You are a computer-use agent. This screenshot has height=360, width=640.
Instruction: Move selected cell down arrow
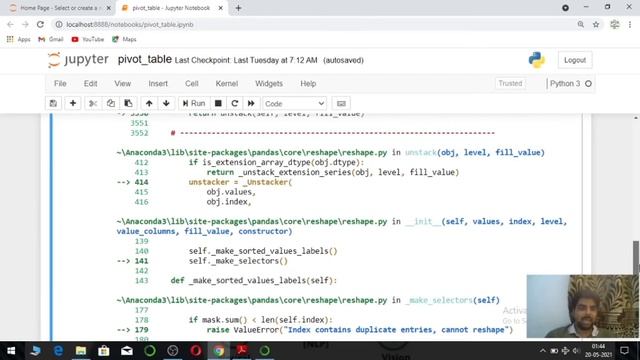tap(166, 104)
